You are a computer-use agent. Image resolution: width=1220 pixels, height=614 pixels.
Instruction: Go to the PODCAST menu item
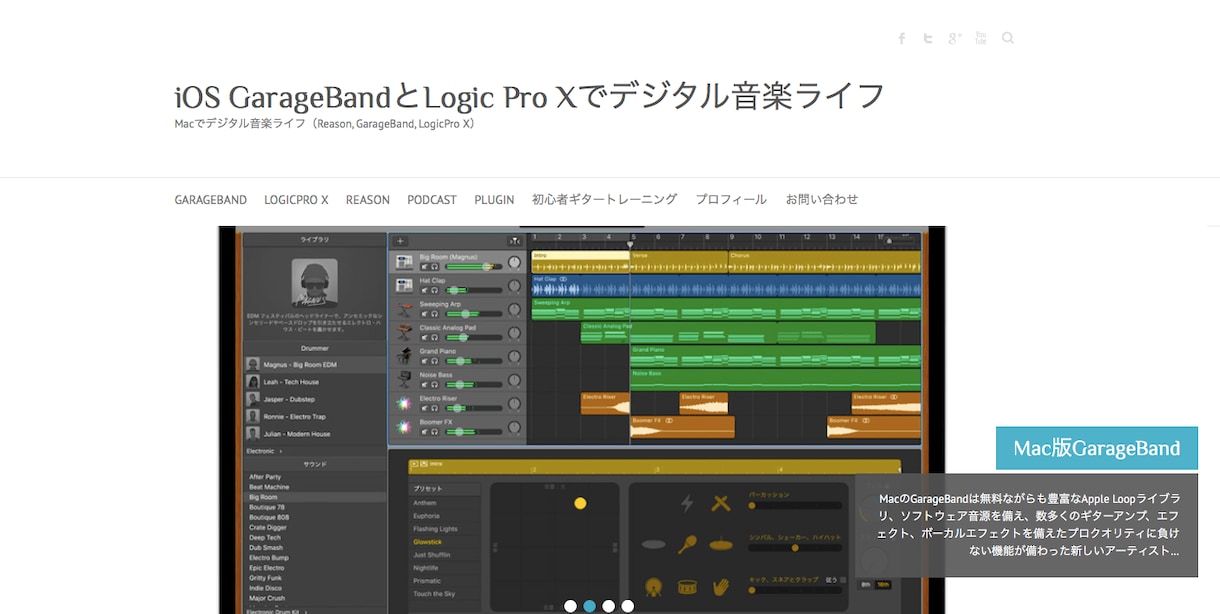click(x=432, y=200)
